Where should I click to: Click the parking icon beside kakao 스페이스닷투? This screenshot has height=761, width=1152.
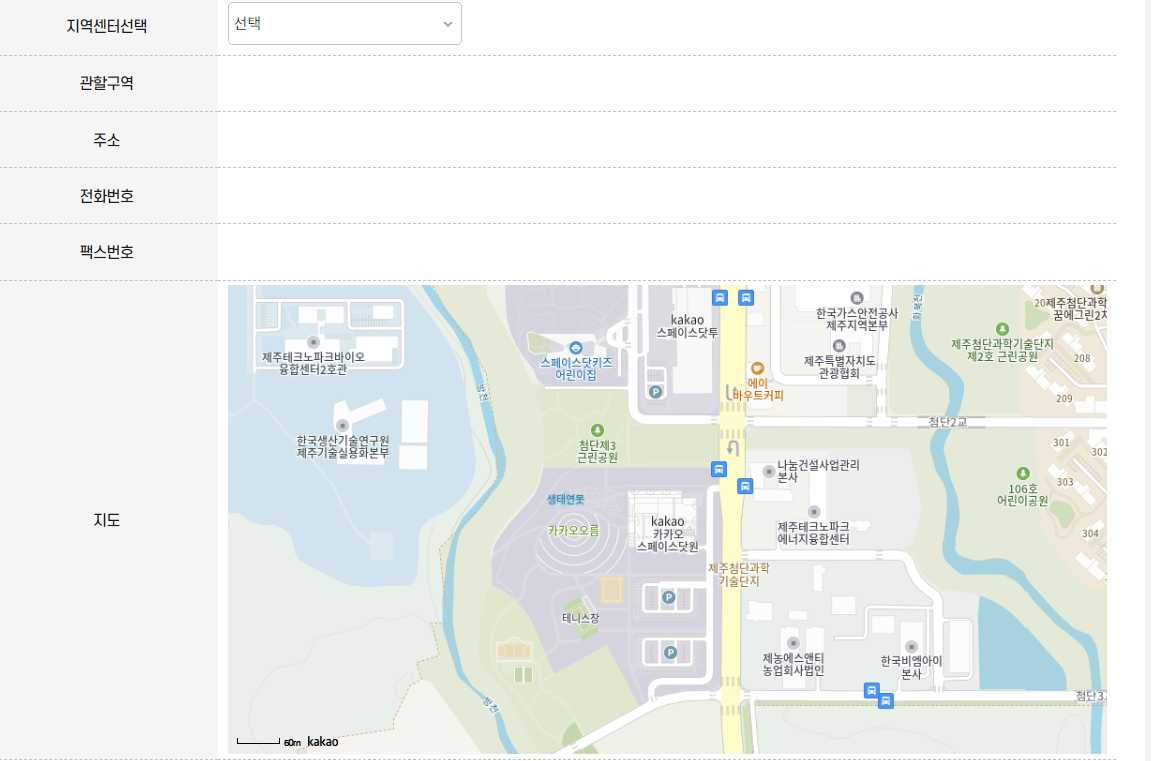click(655, 391)
